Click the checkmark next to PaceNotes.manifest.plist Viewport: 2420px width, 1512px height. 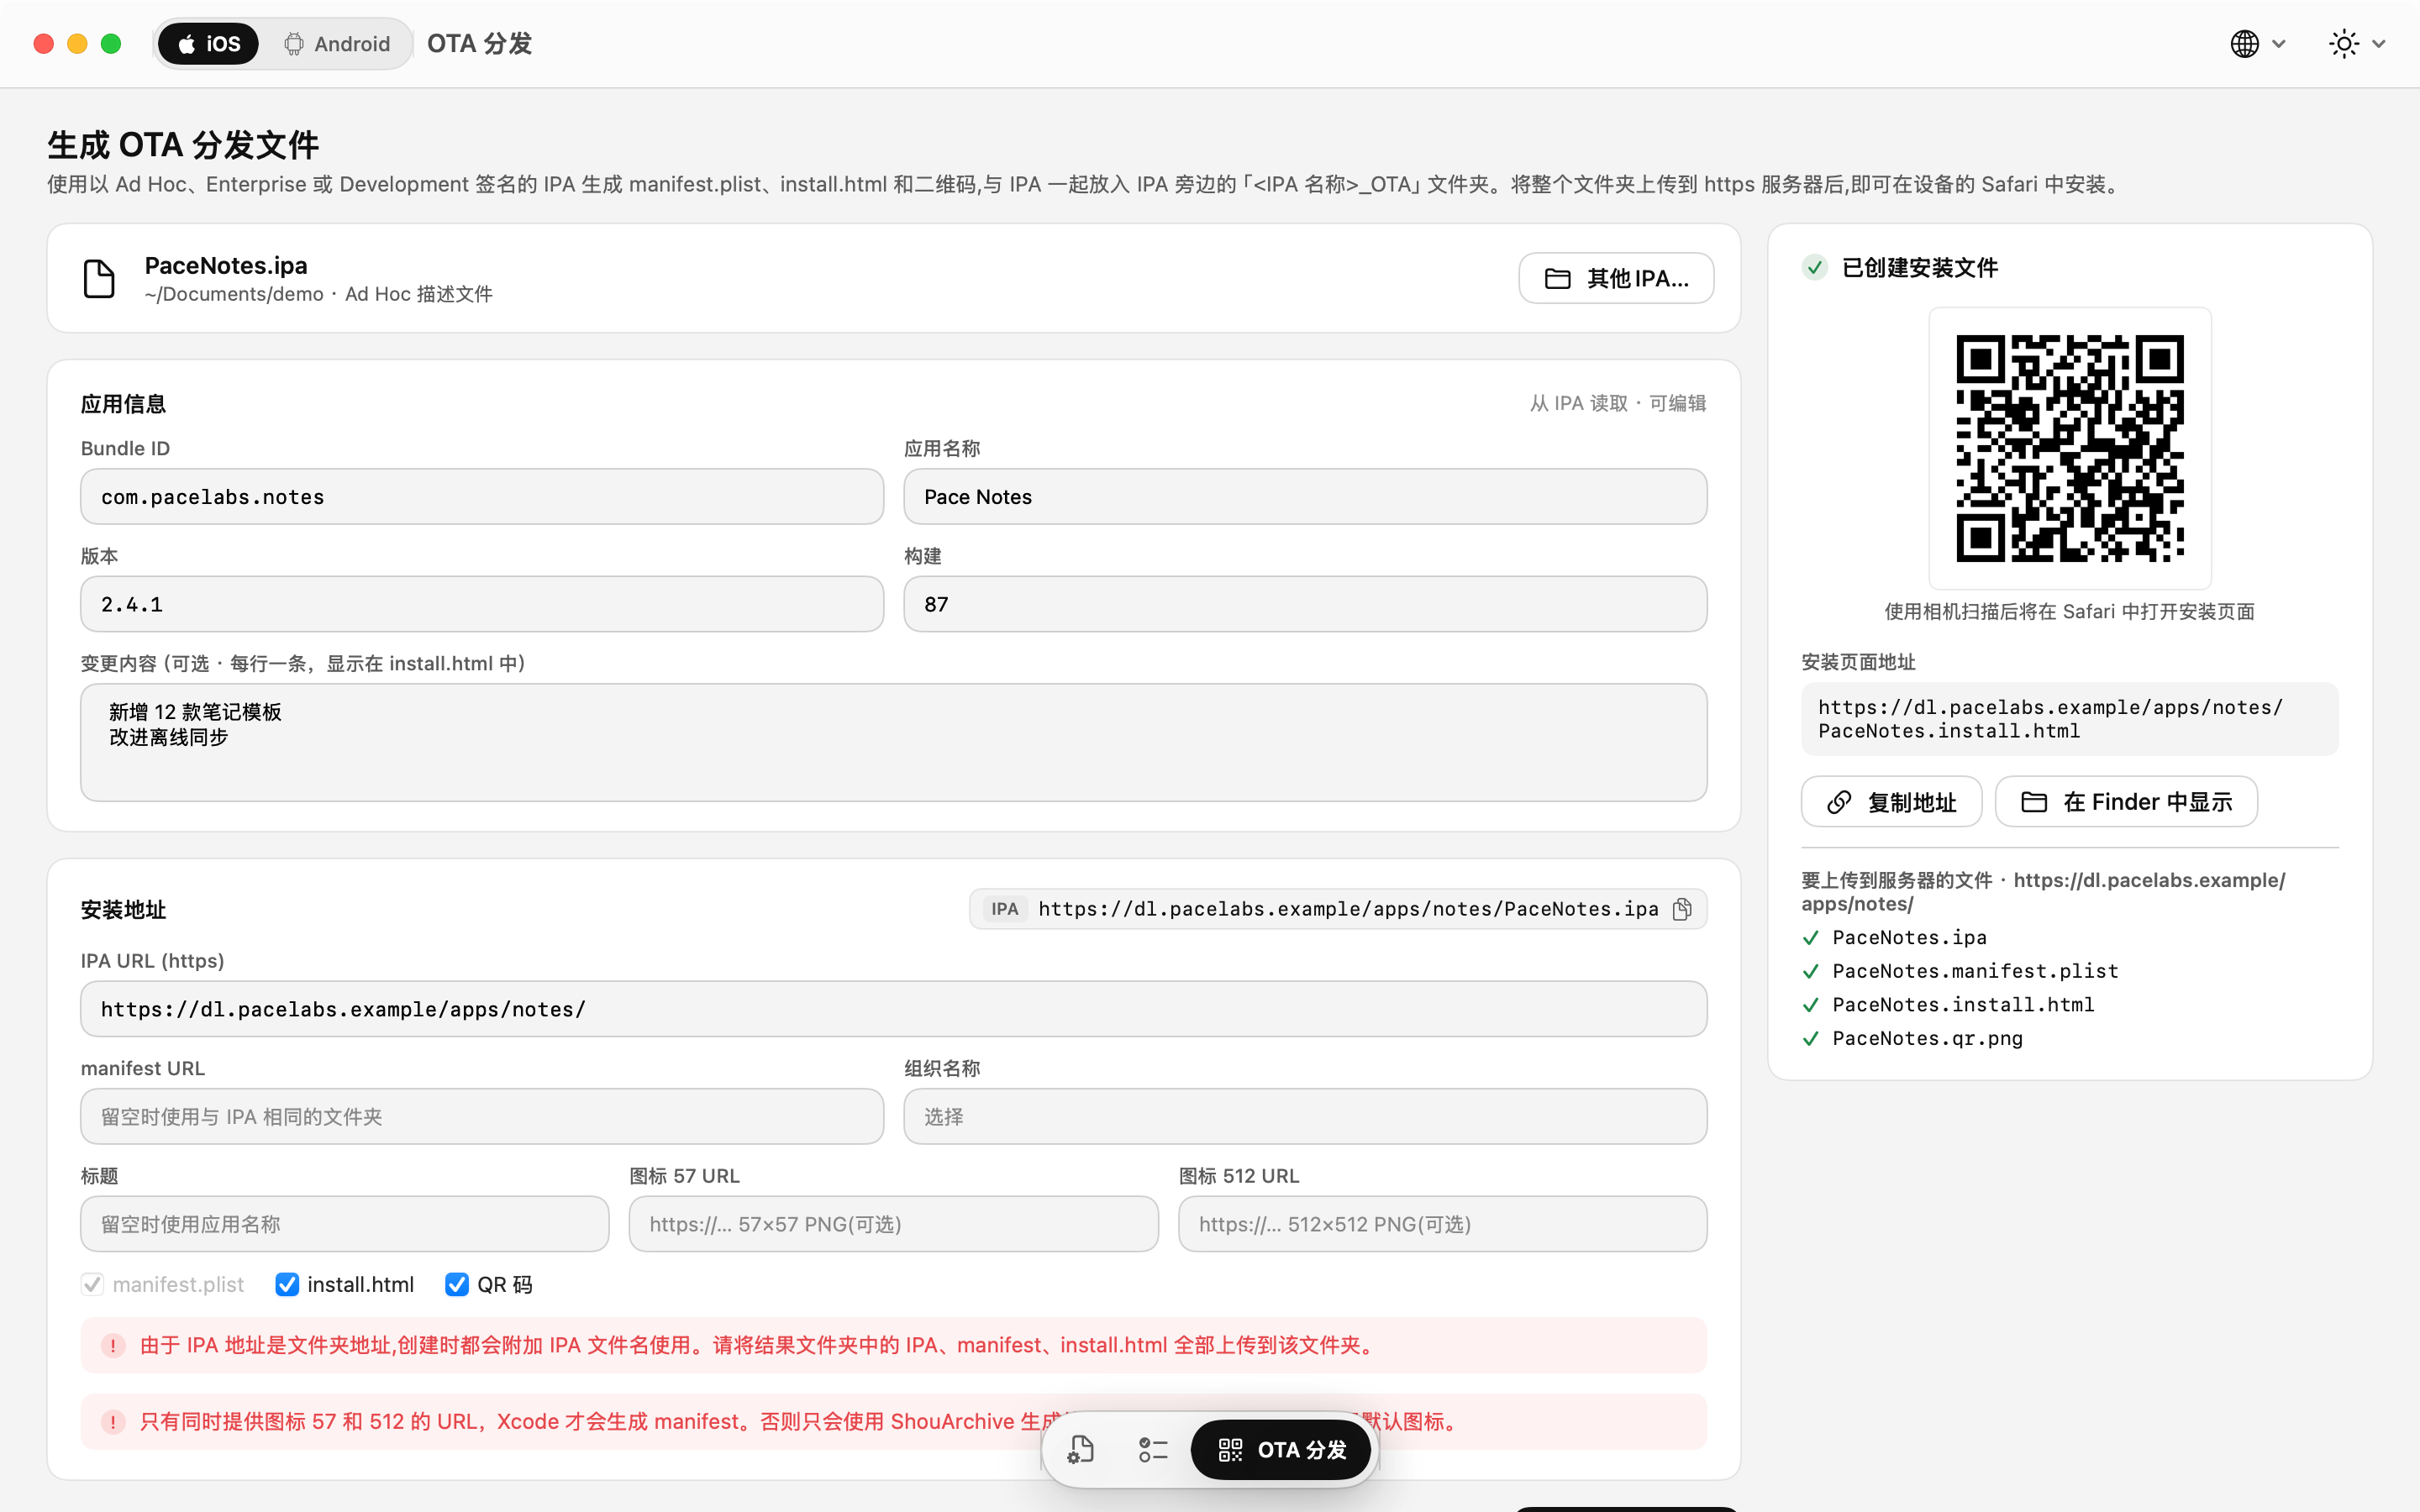point(1811,970)
